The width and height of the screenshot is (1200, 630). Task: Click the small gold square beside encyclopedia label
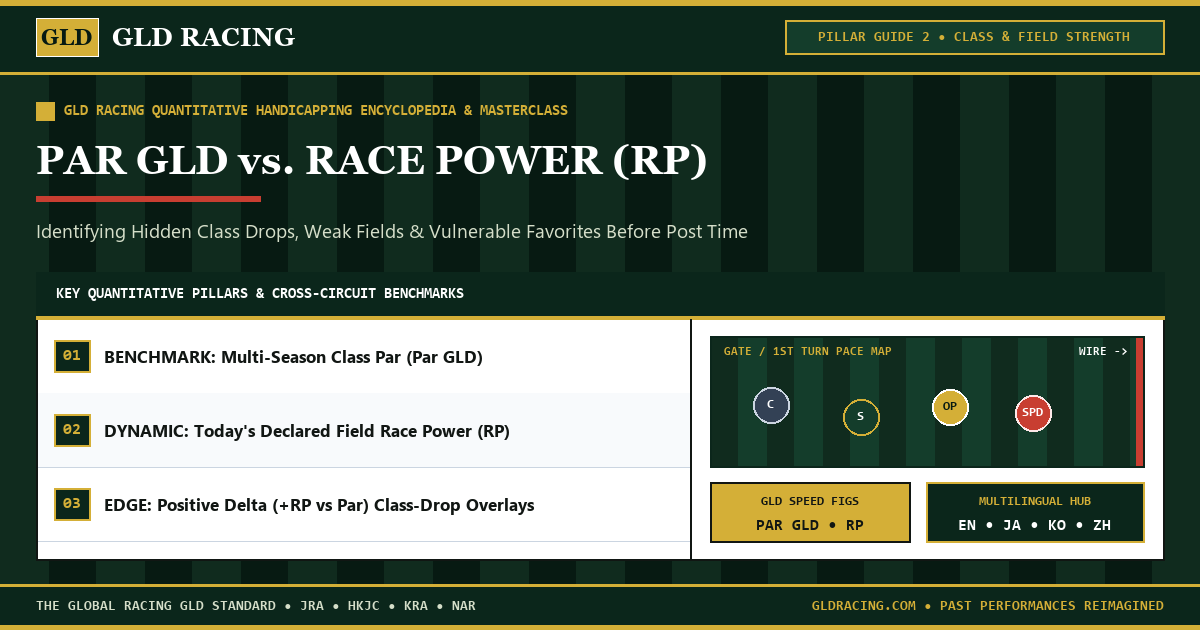[45, 111]
